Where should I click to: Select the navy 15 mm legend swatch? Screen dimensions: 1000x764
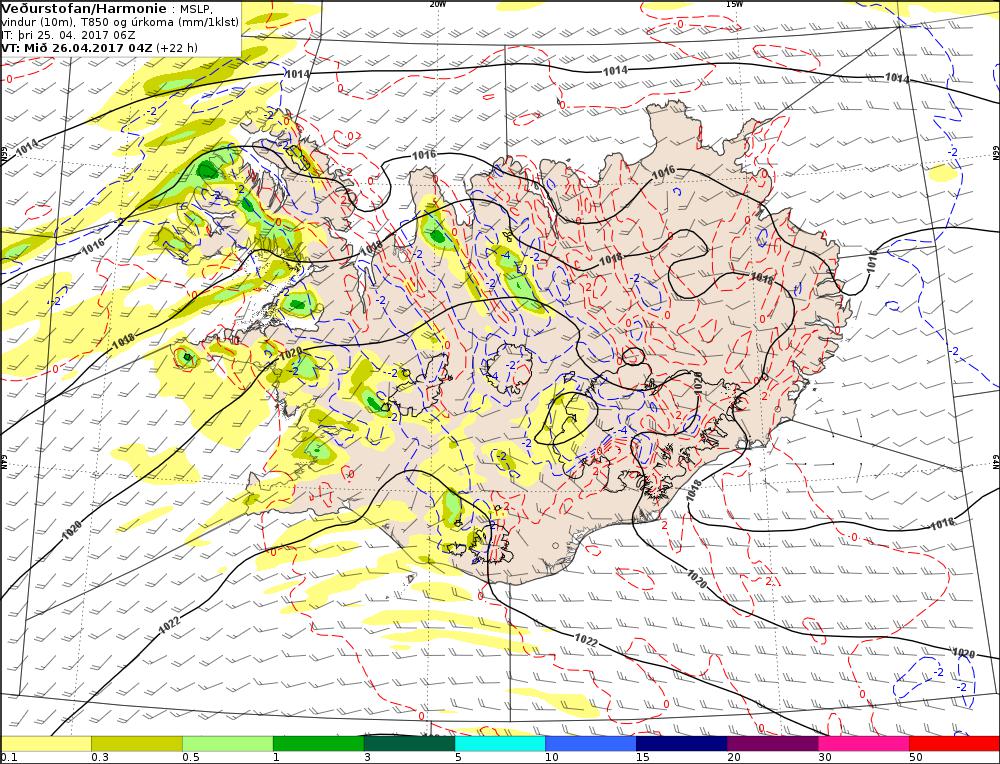[x=682, y=744]
